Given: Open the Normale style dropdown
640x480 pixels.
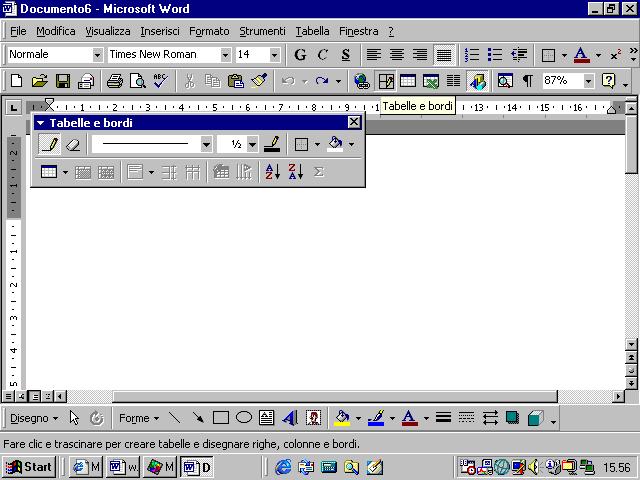Looking at the screenshot, I should pos(97,55).
